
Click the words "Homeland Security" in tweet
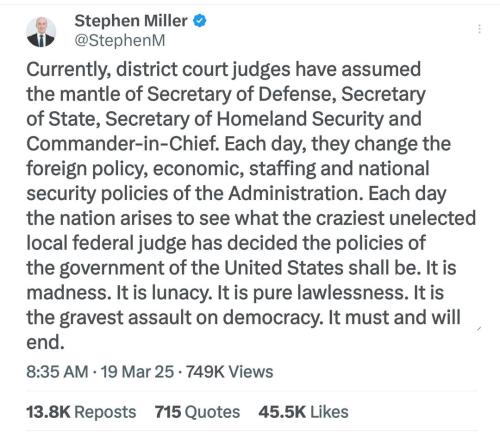click(x=301, y=119)
